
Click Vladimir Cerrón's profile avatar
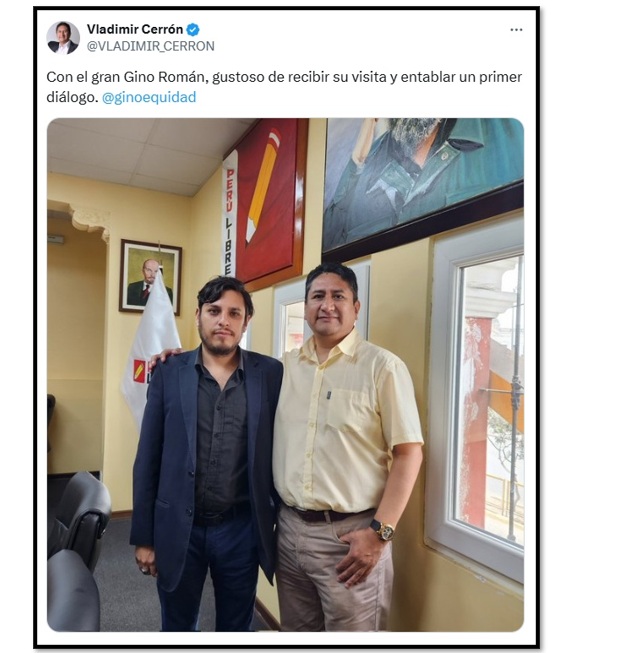click(63, 38)
